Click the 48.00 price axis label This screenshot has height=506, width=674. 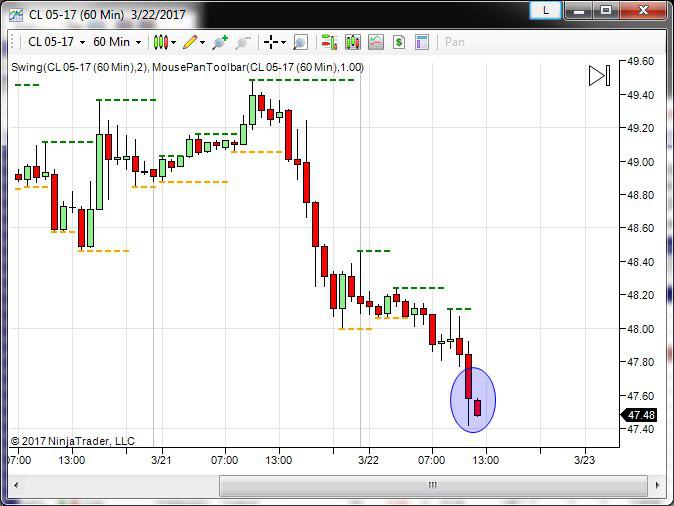pyautogui.click(x=640, y=329)
